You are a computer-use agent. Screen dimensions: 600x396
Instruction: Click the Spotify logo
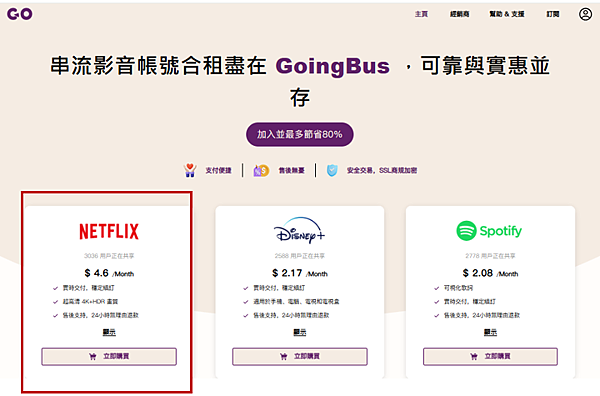(489, 231)
